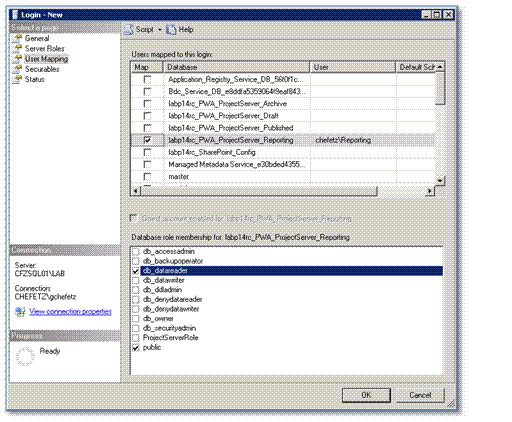The width and height of the screenshot is (512, 422).
Task: Click the Help toolbar button
Action: coord(180,30)
